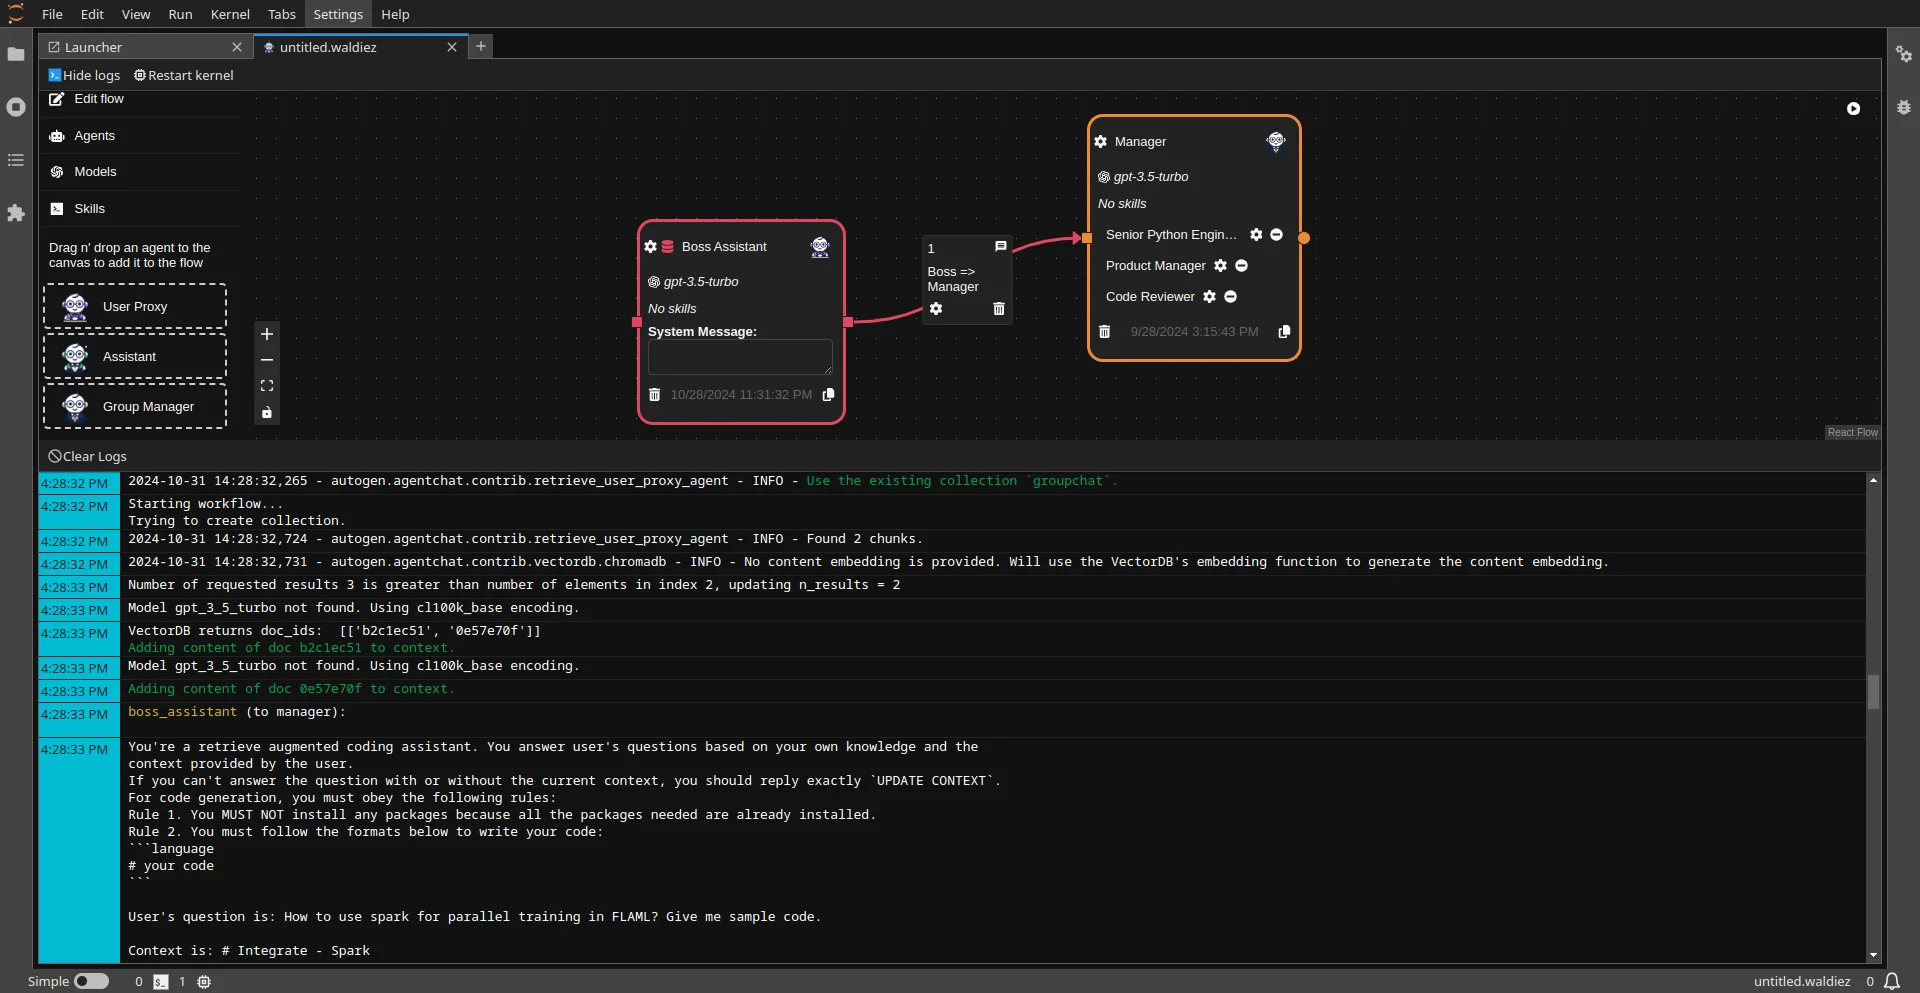Open the Run menu

pos(180,14)
